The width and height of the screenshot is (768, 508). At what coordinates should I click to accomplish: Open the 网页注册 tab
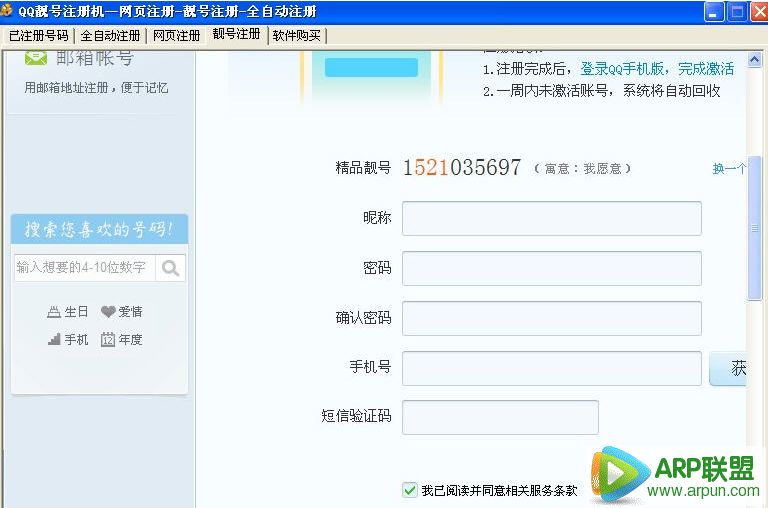176,36
